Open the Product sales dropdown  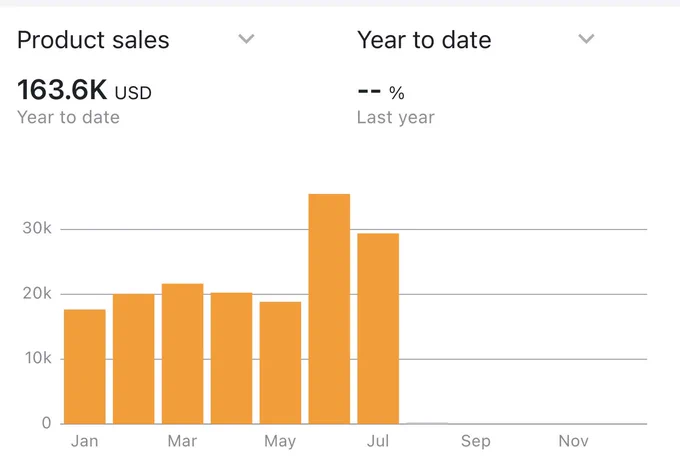[x=136, y=40]
